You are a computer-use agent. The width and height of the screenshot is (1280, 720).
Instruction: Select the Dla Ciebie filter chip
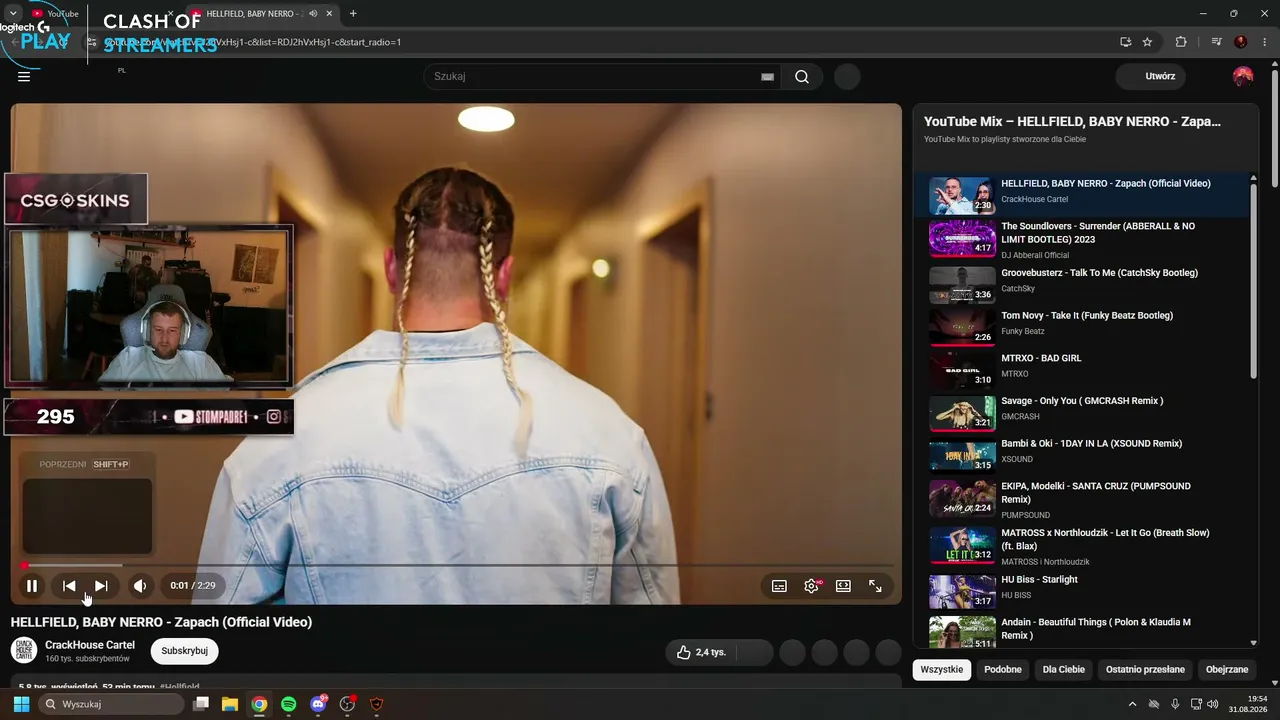pyautogui.click(x=1064, y=669)
